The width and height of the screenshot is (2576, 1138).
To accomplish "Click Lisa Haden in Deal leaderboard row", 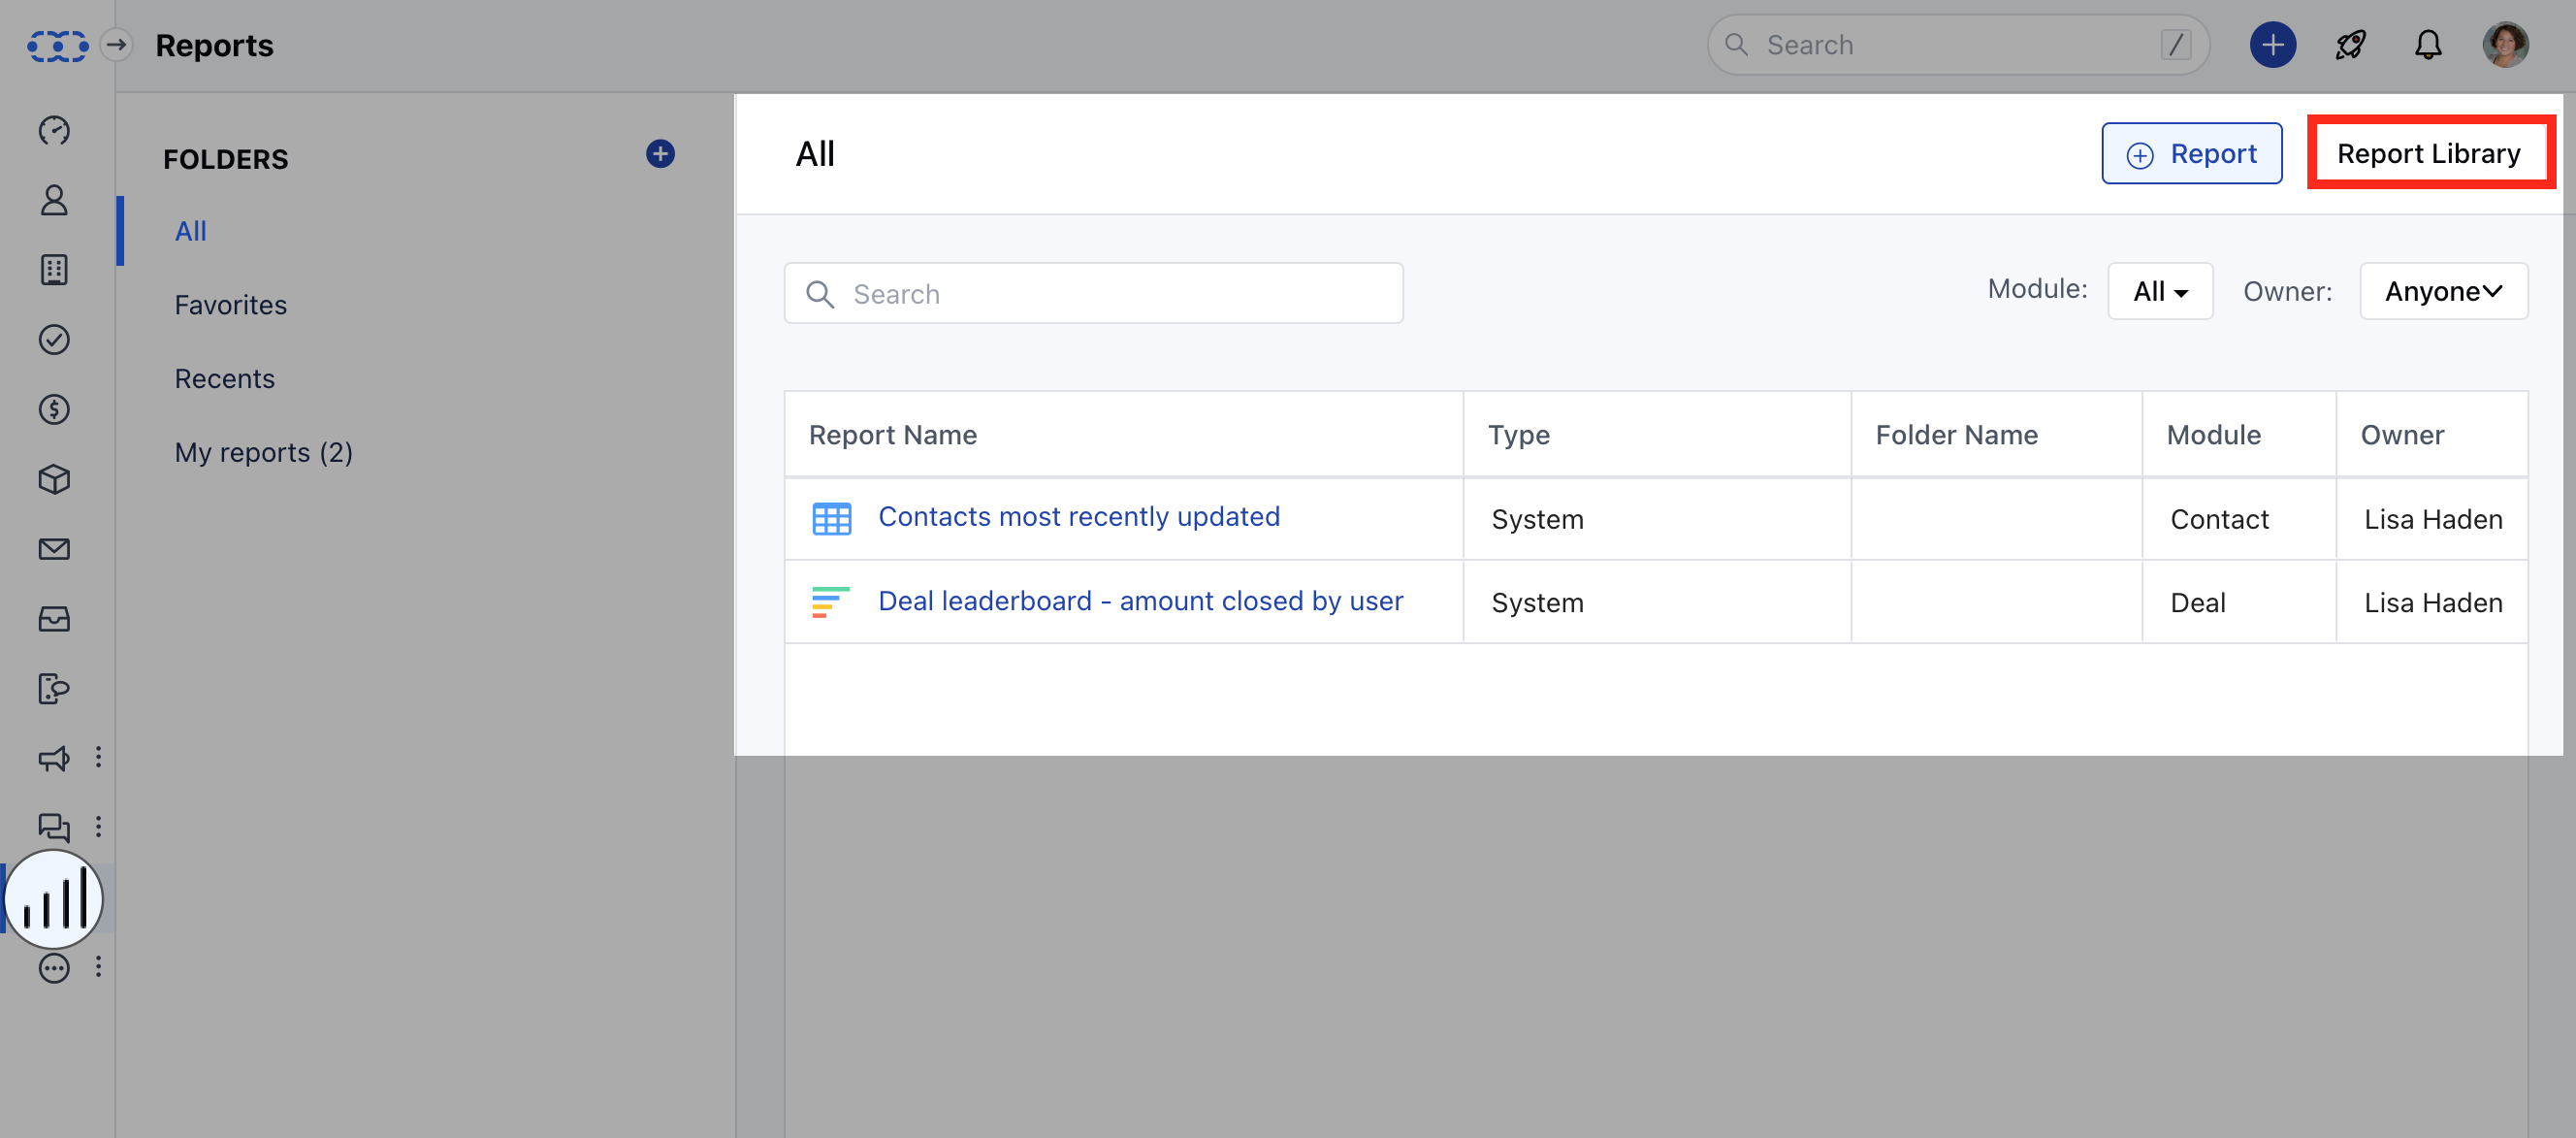I will [2433, 603].
